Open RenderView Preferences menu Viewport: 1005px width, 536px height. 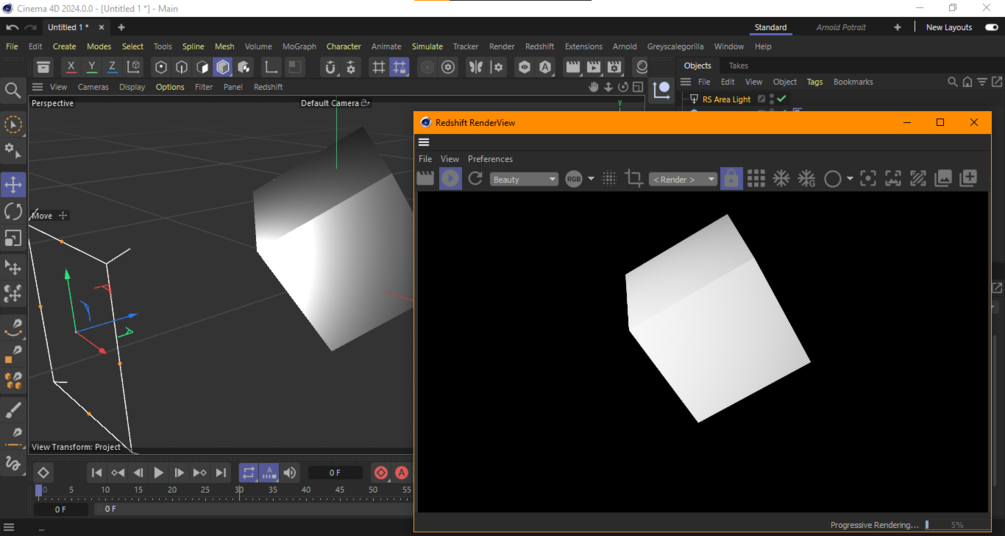tap(490, 159)
